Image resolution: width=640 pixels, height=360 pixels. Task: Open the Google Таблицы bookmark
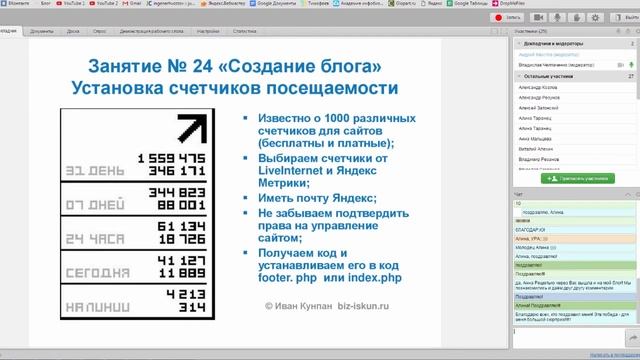467,3
